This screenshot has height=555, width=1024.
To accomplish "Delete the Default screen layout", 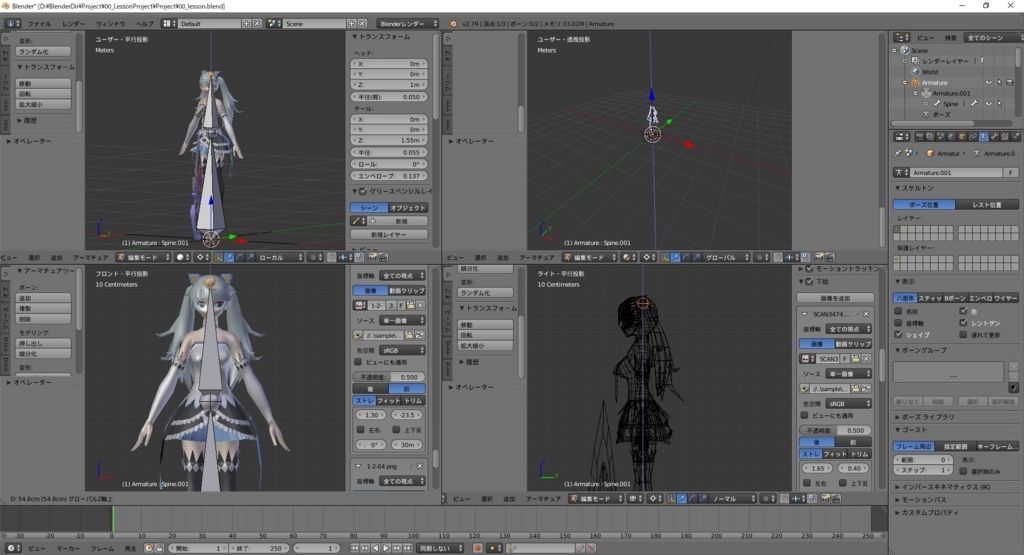I will (x=257, y=24).
